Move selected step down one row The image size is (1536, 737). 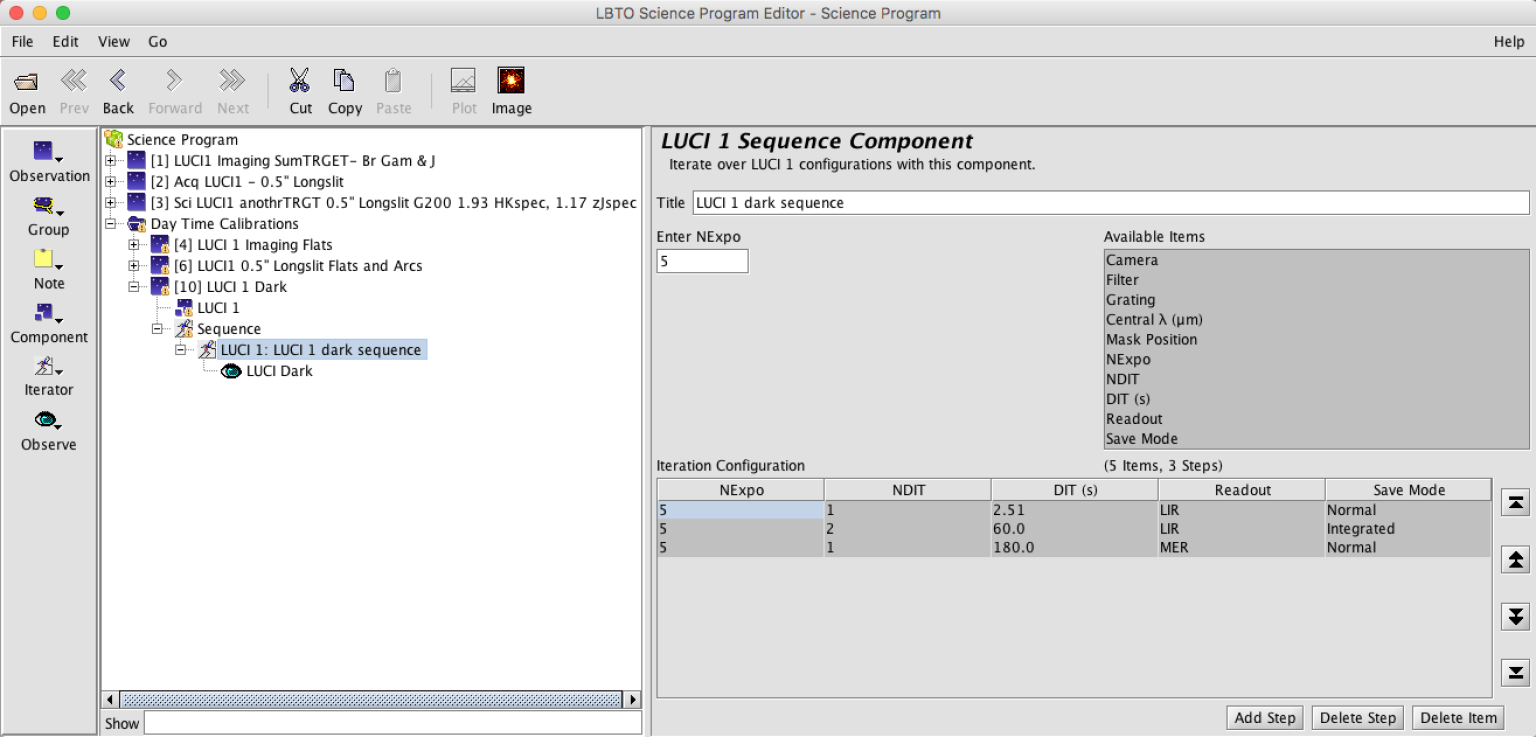pos(1516,616)
